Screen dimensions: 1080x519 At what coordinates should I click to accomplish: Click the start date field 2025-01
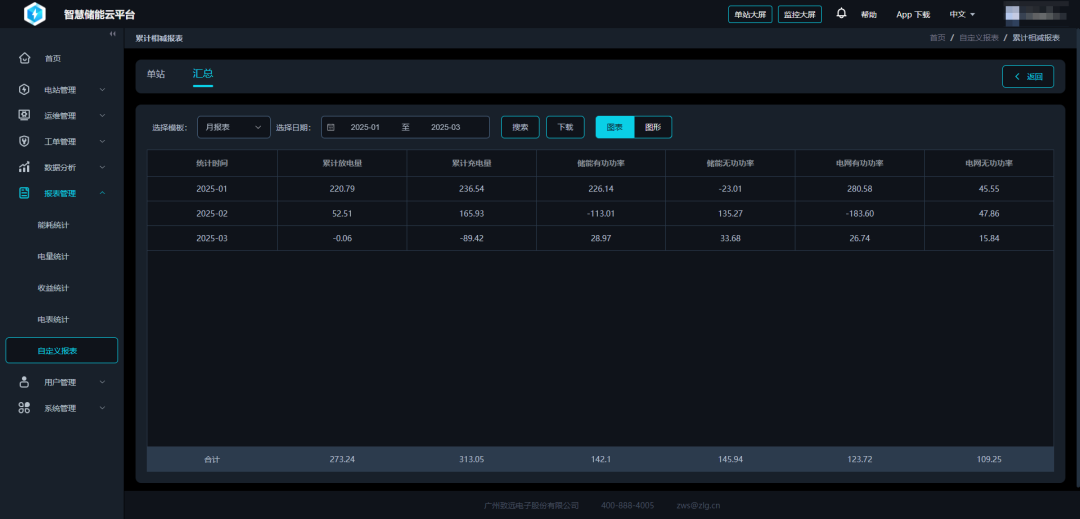coord(365,127)
